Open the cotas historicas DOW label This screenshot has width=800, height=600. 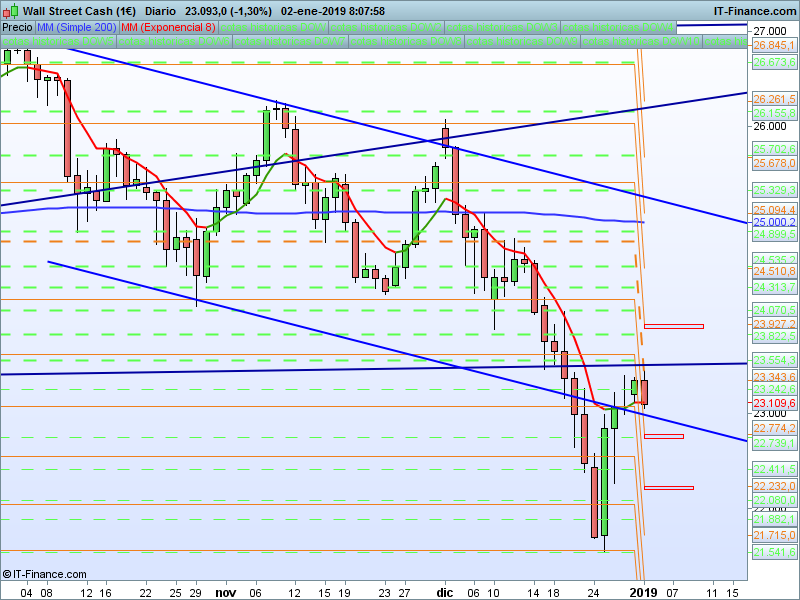click(x=273, y=27)
